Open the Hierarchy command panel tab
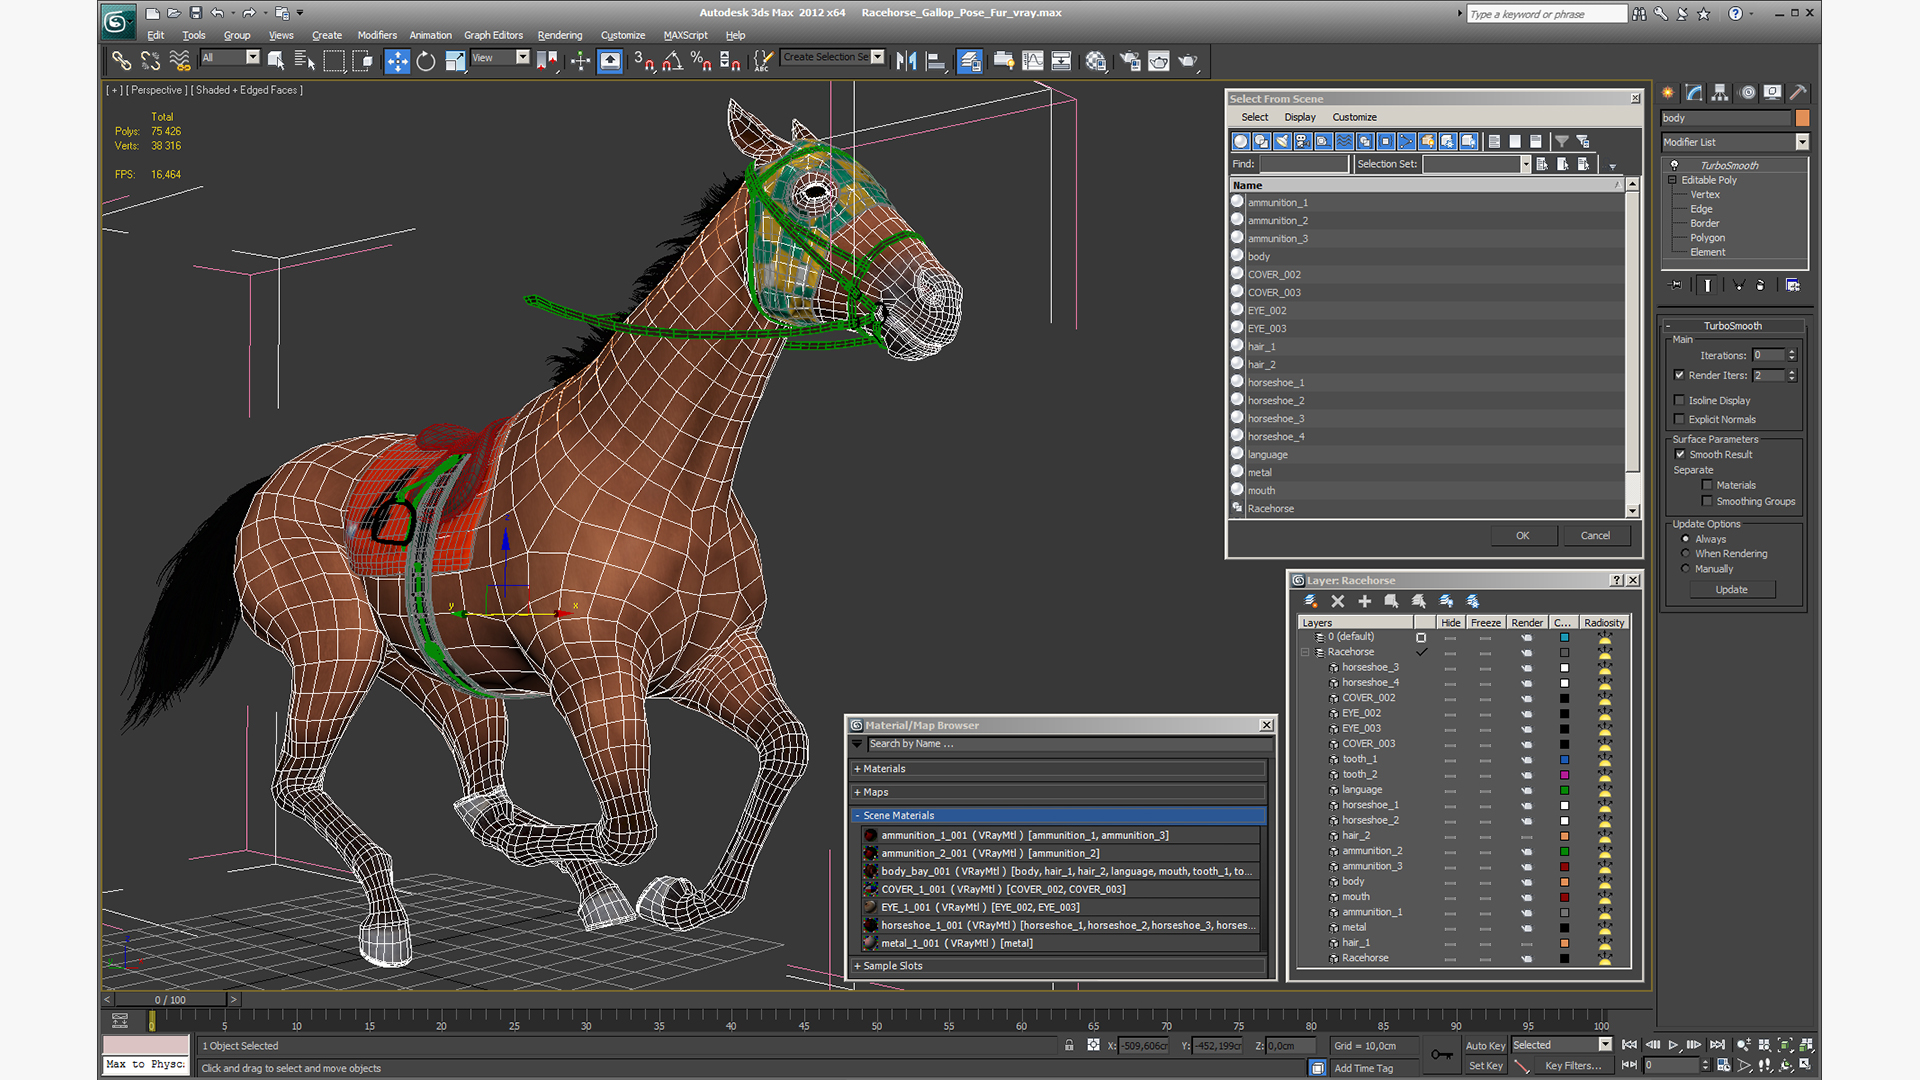Viewport: 1920px width, 1080px height. pos(1720,92)
